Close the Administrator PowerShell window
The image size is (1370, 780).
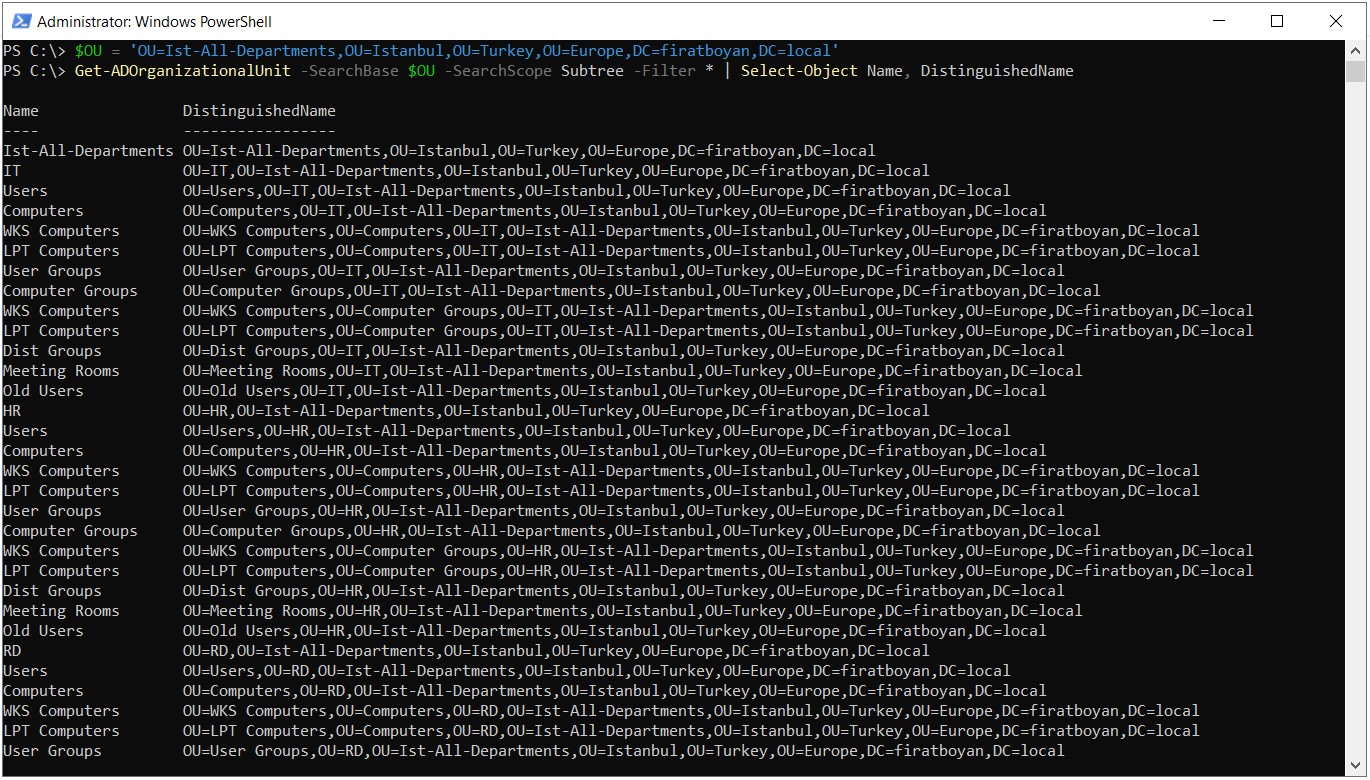(x=1336, y=21)
